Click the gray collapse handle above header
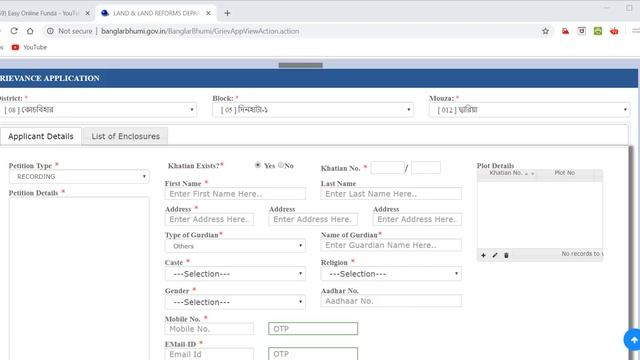Viewport: 640px width, 360px height. [x=300, y=65]
